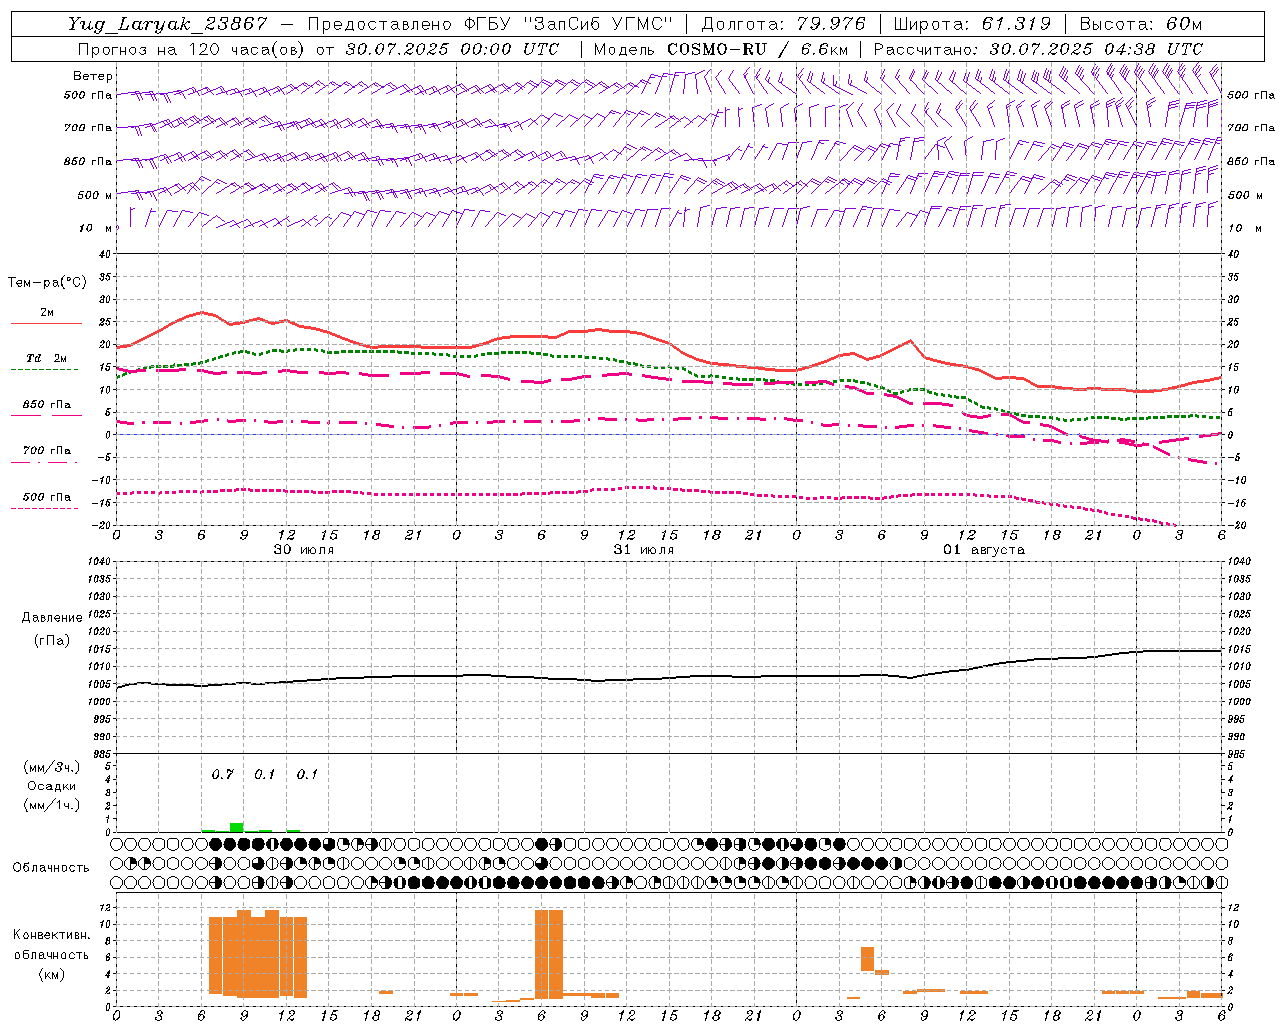Viewport: 1280px width, 1024px height.
Task: Click the computed time 'Рассчитано: 30.07.2025 04:38 UTC'
Action: click(1038, 49)
